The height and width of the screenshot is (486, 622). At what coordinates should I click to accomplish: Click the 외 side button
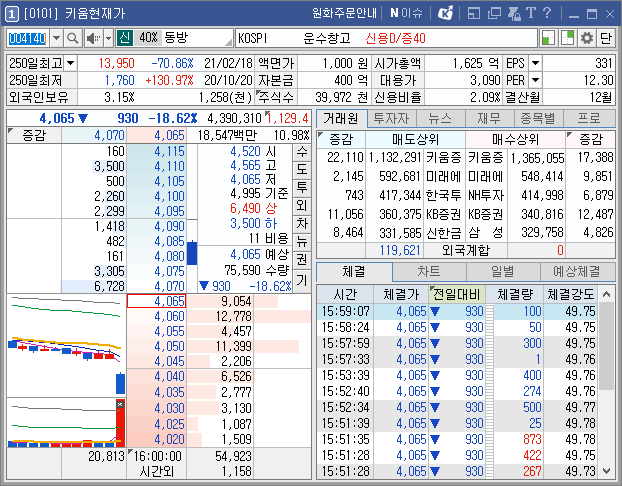[302, 206]
